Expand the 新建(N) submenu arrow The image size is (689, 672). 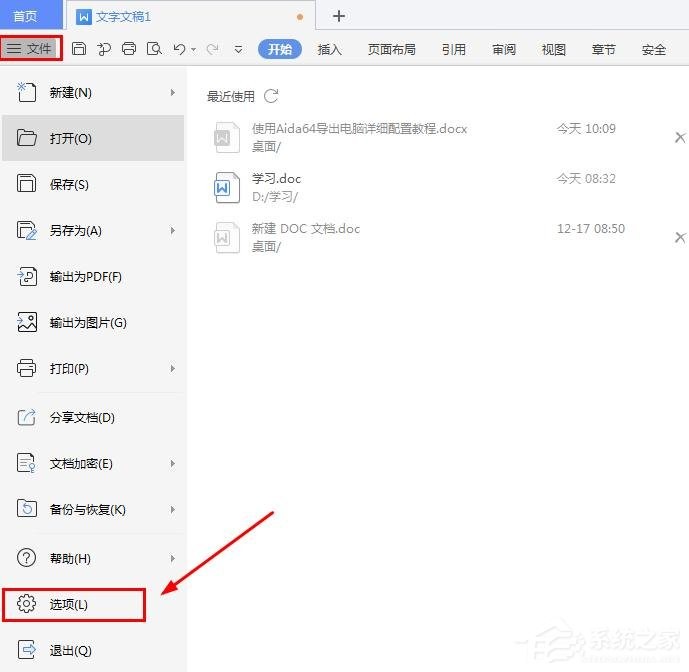point(173,93)
